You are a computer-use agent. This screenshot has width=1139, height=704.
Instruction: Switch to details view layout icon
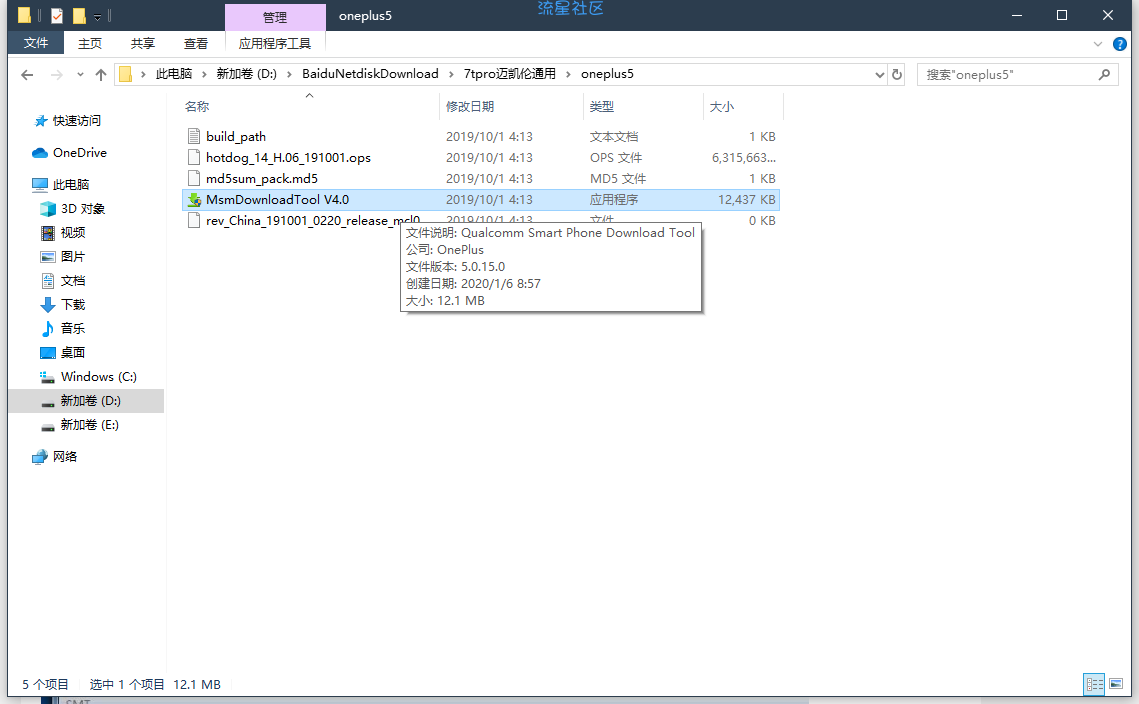click(x=1094, y=684)
